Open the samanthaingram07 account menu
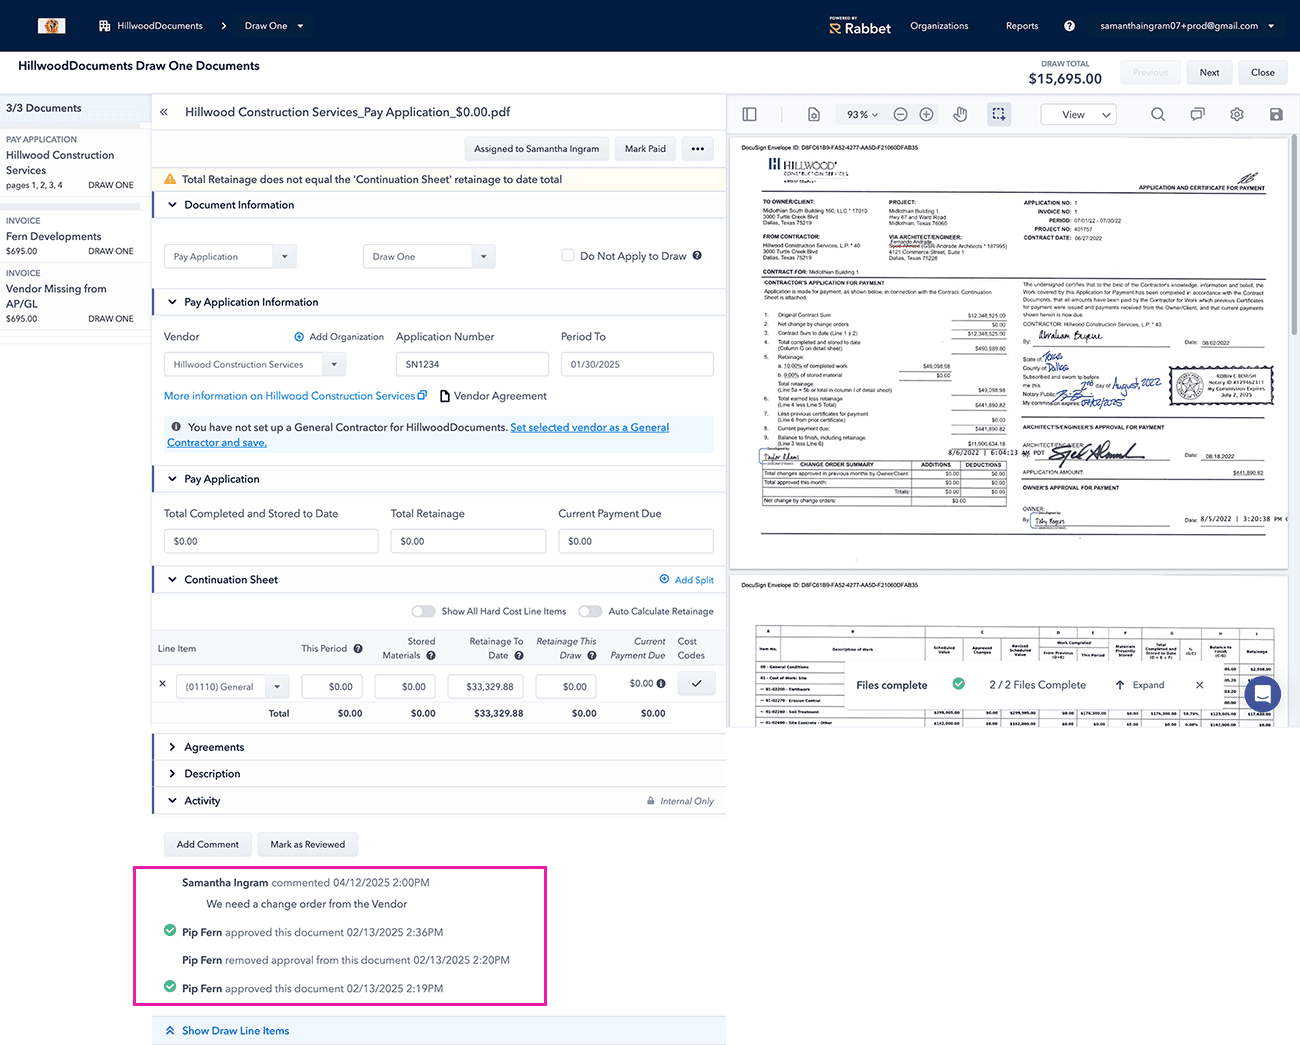Viewport: 1300px width, 1045px height. (x=1187, y=26)
